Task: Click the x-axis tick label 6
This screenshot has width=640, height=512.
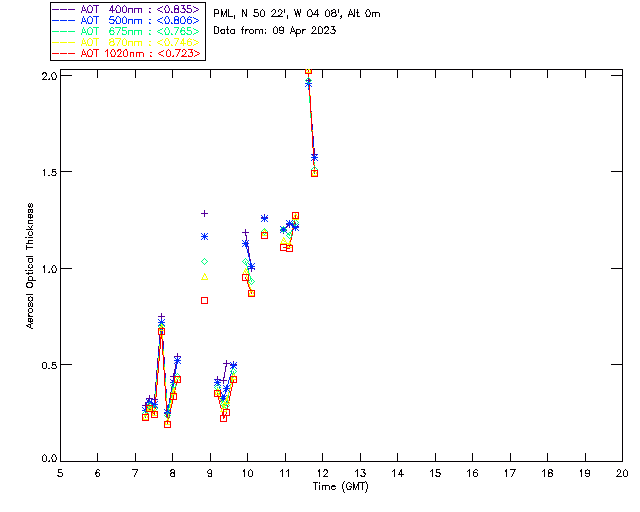Action: [x=98, y=473]
